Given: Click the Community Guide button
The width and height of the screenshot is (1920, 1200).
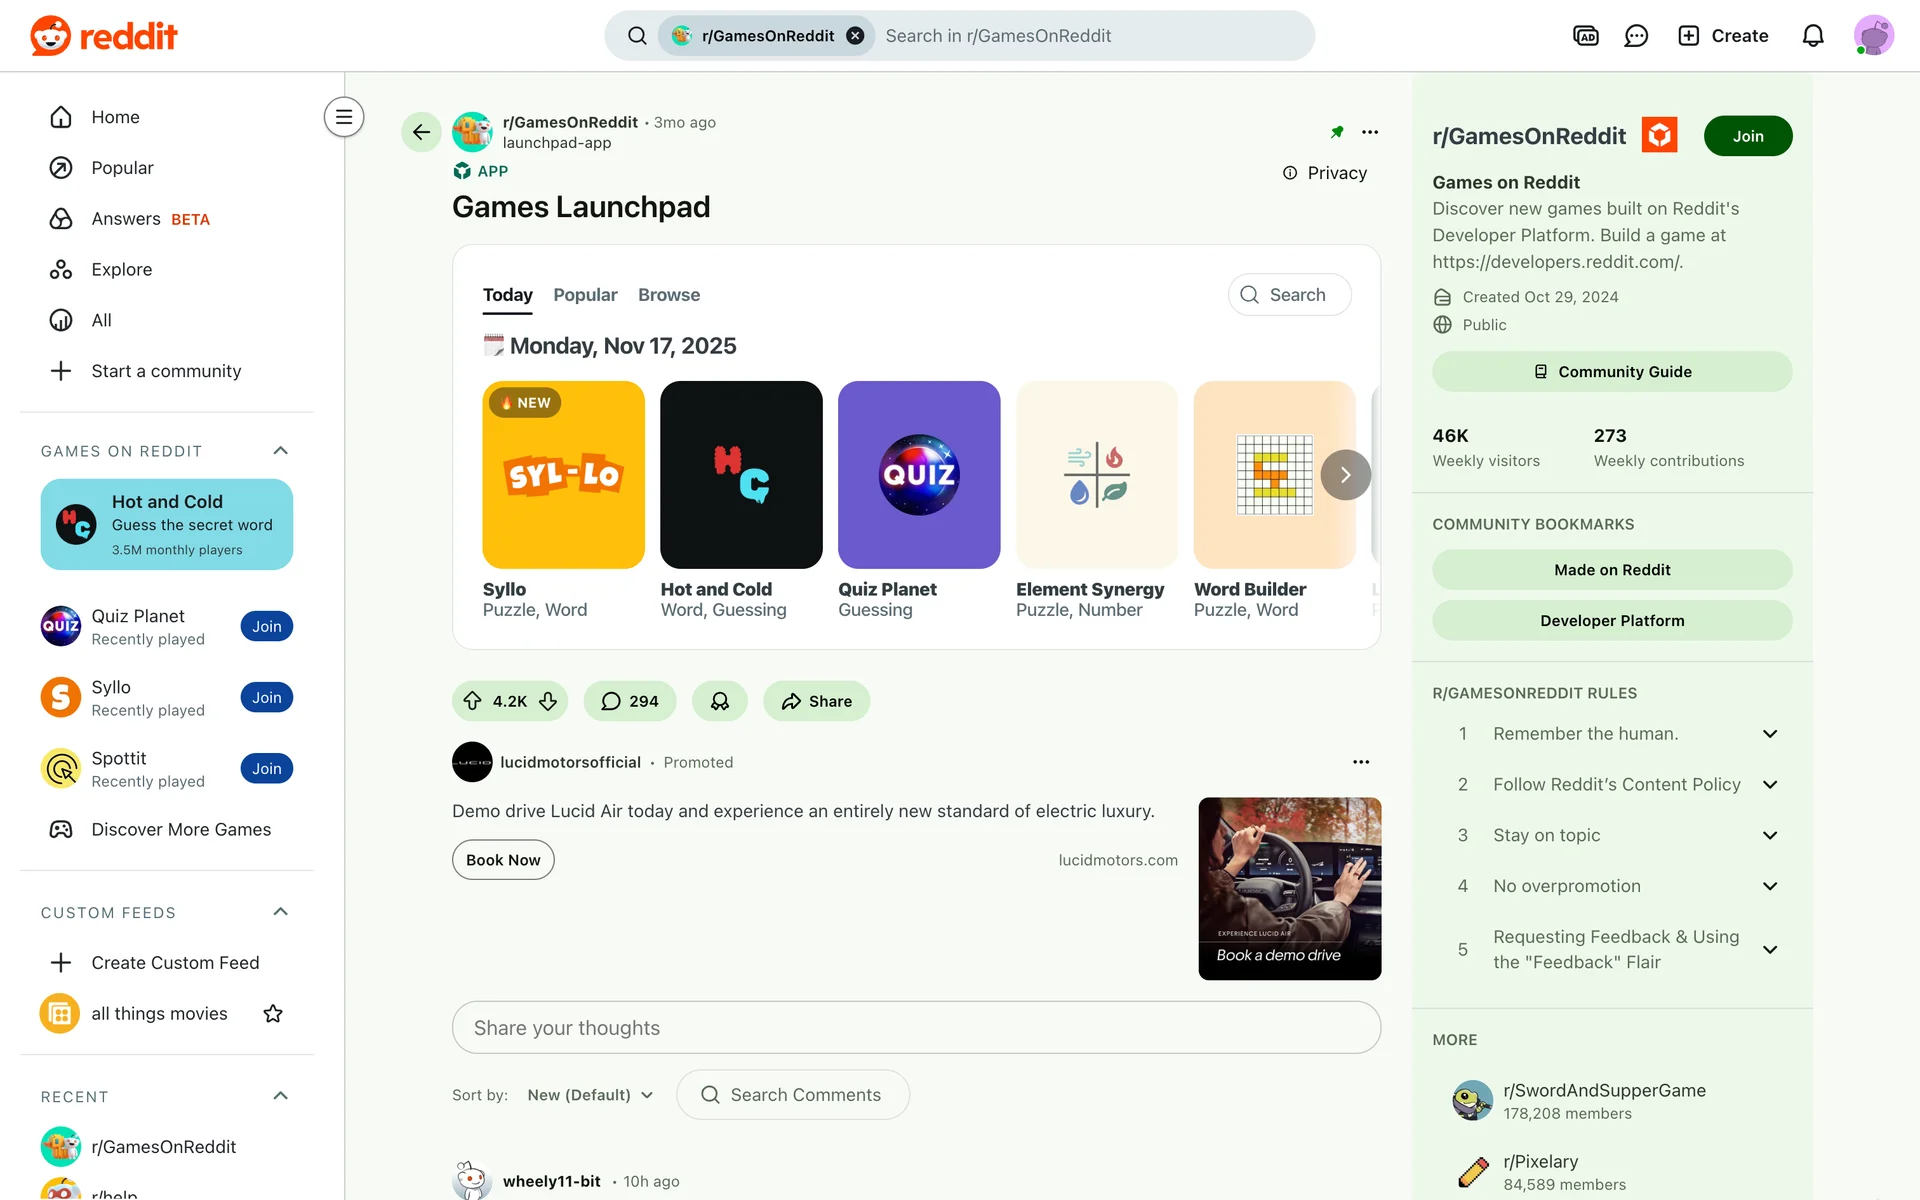Looking at the screenshot, I should pos(1612,372).
